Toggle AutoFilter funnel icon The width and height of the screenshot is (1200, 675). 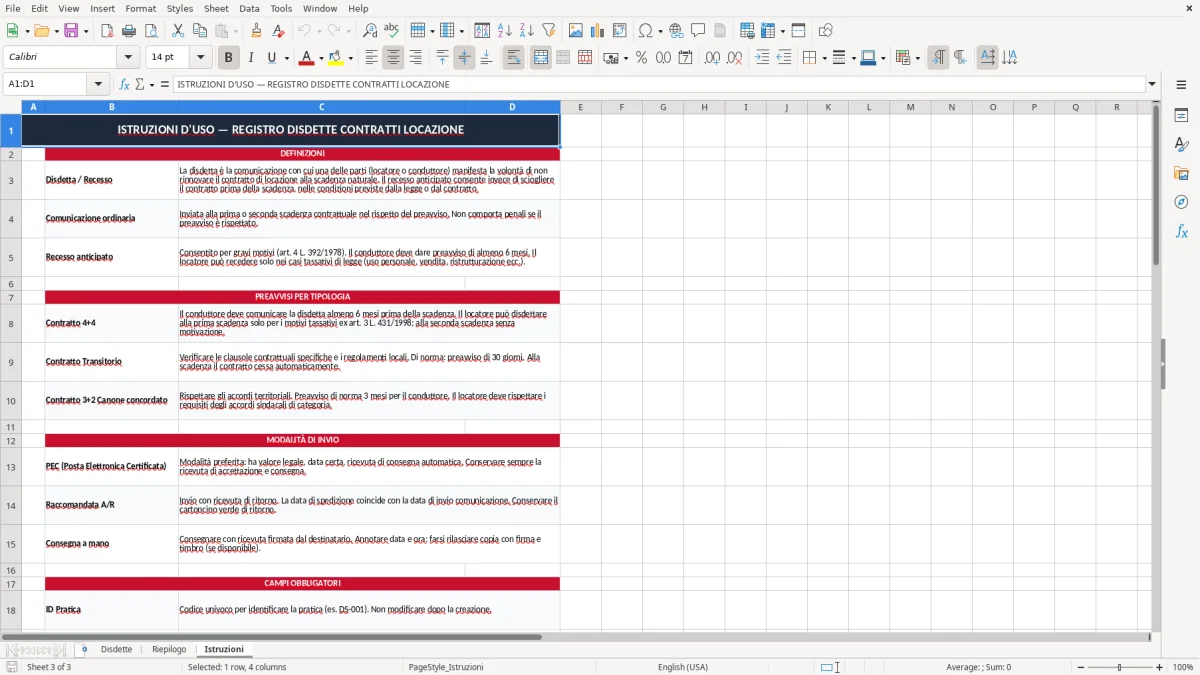pos(548,31)
